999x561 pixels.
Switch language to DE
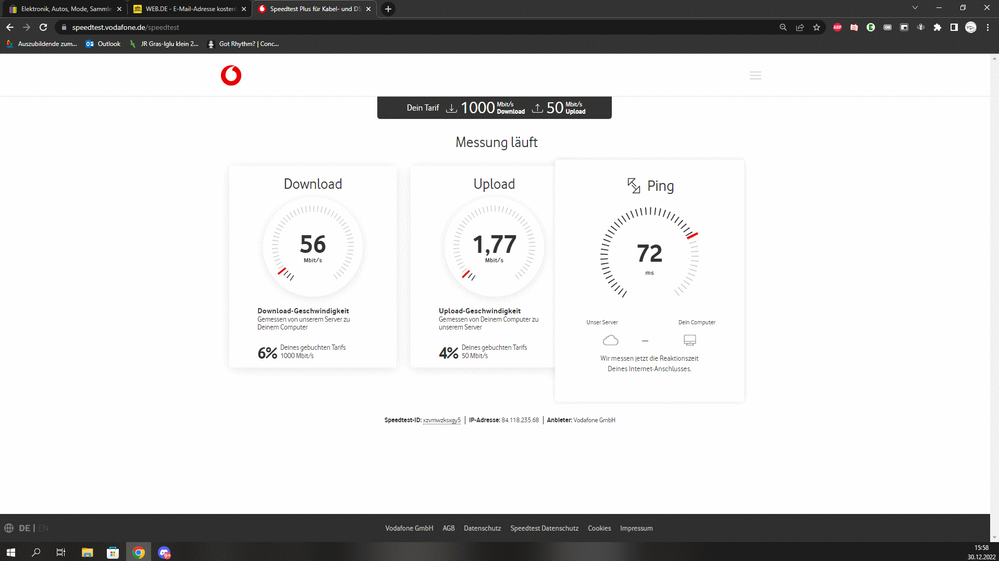(x=24, y=528)
